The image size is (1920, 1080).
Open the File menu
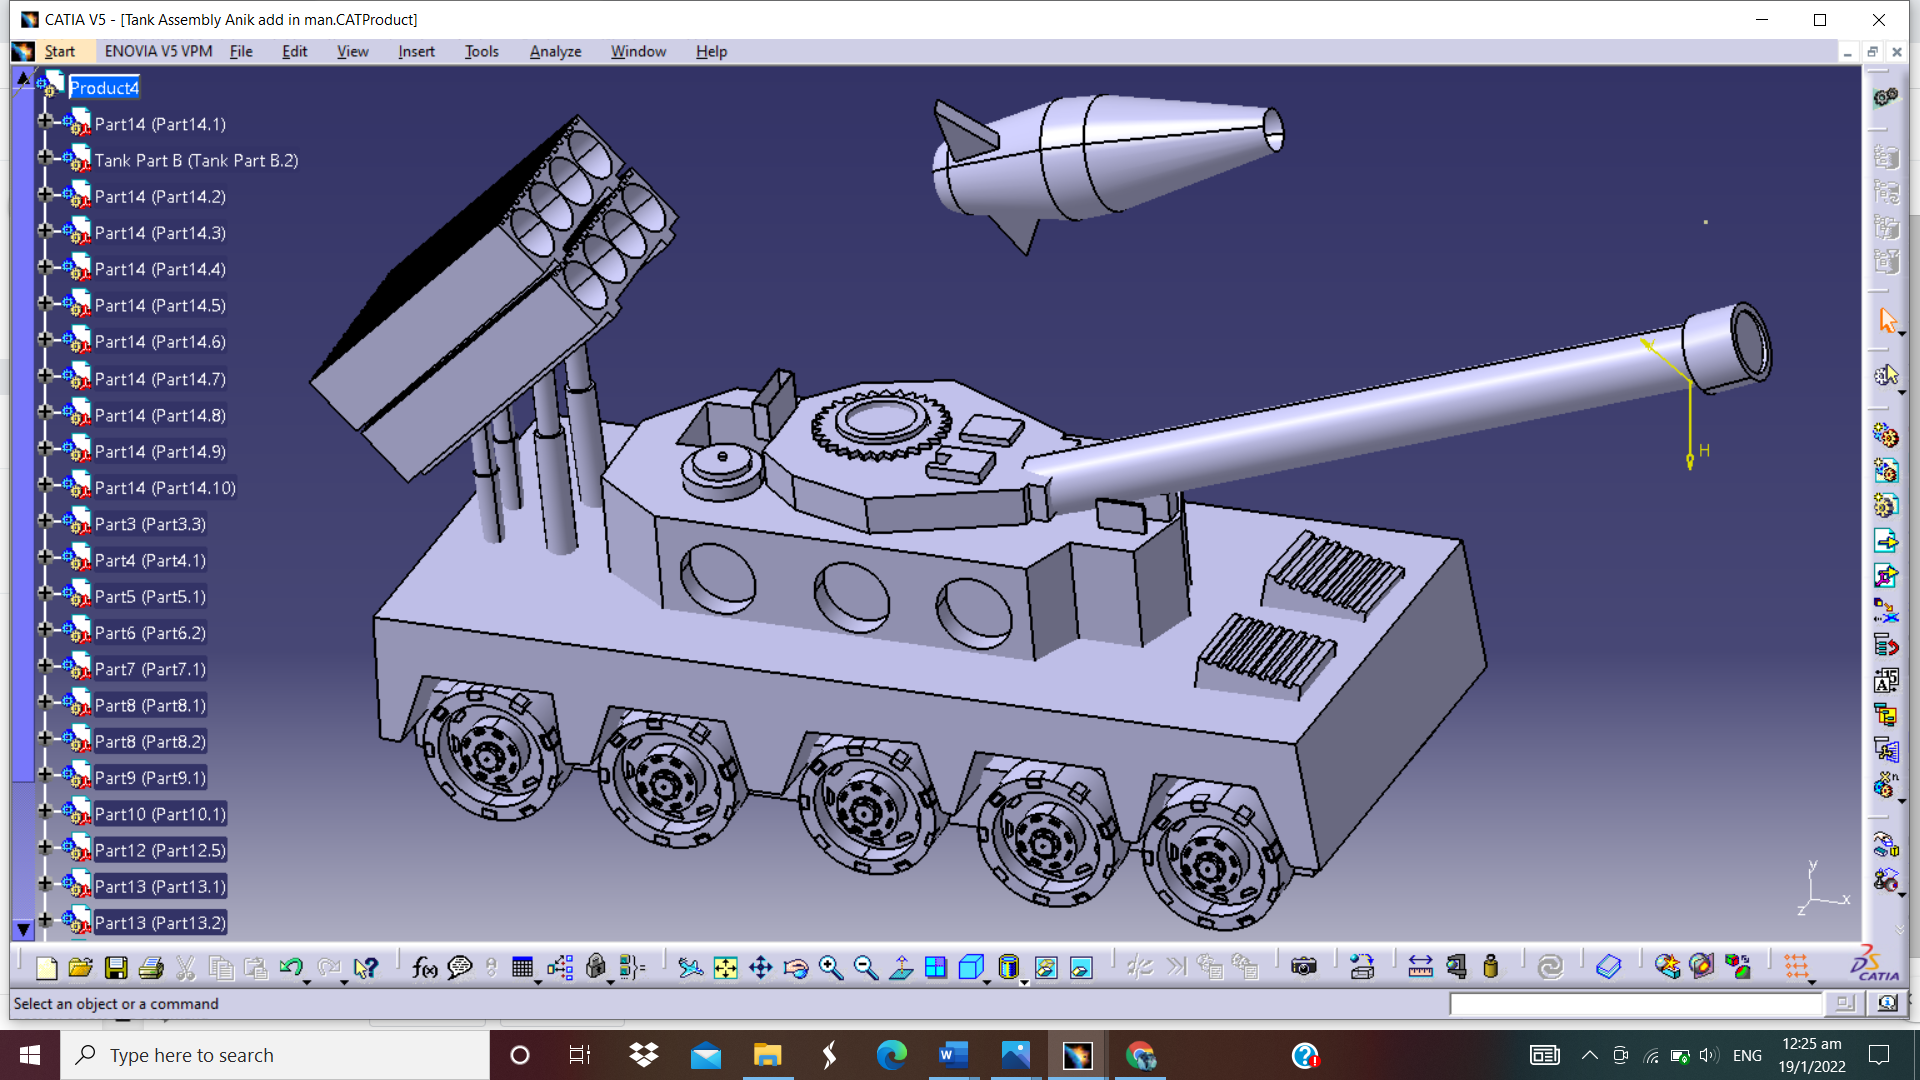(241, 51)
